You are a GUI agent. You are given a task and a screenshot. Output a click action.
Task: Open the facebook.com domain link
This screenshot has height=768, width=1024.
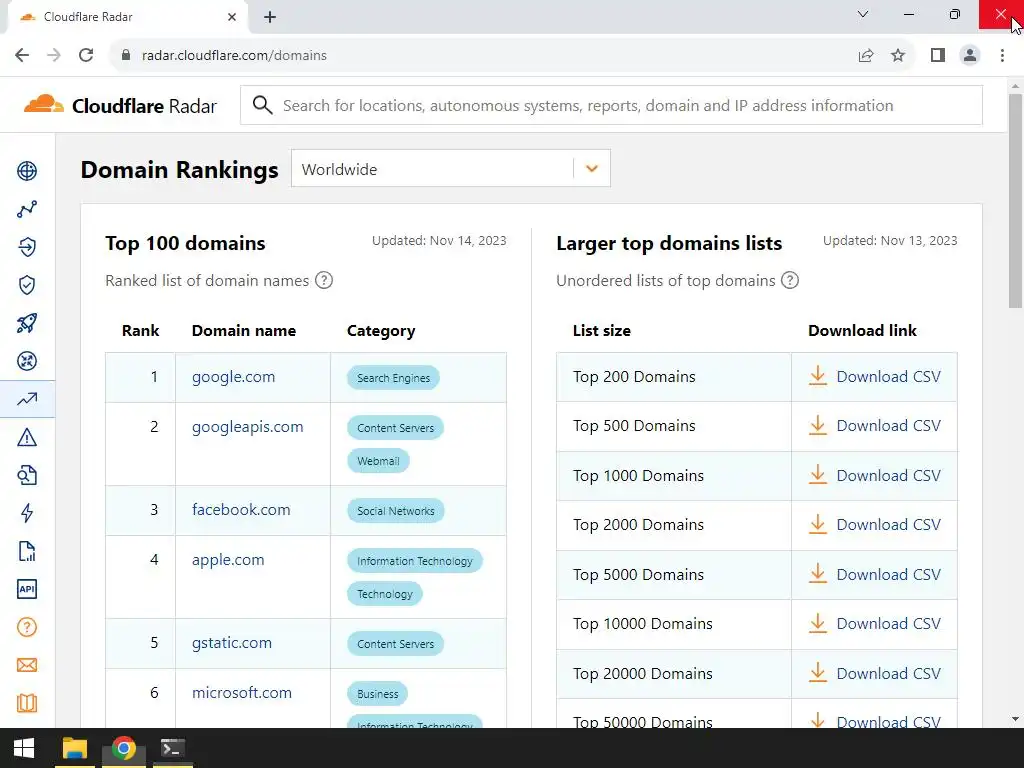[241, 509]
